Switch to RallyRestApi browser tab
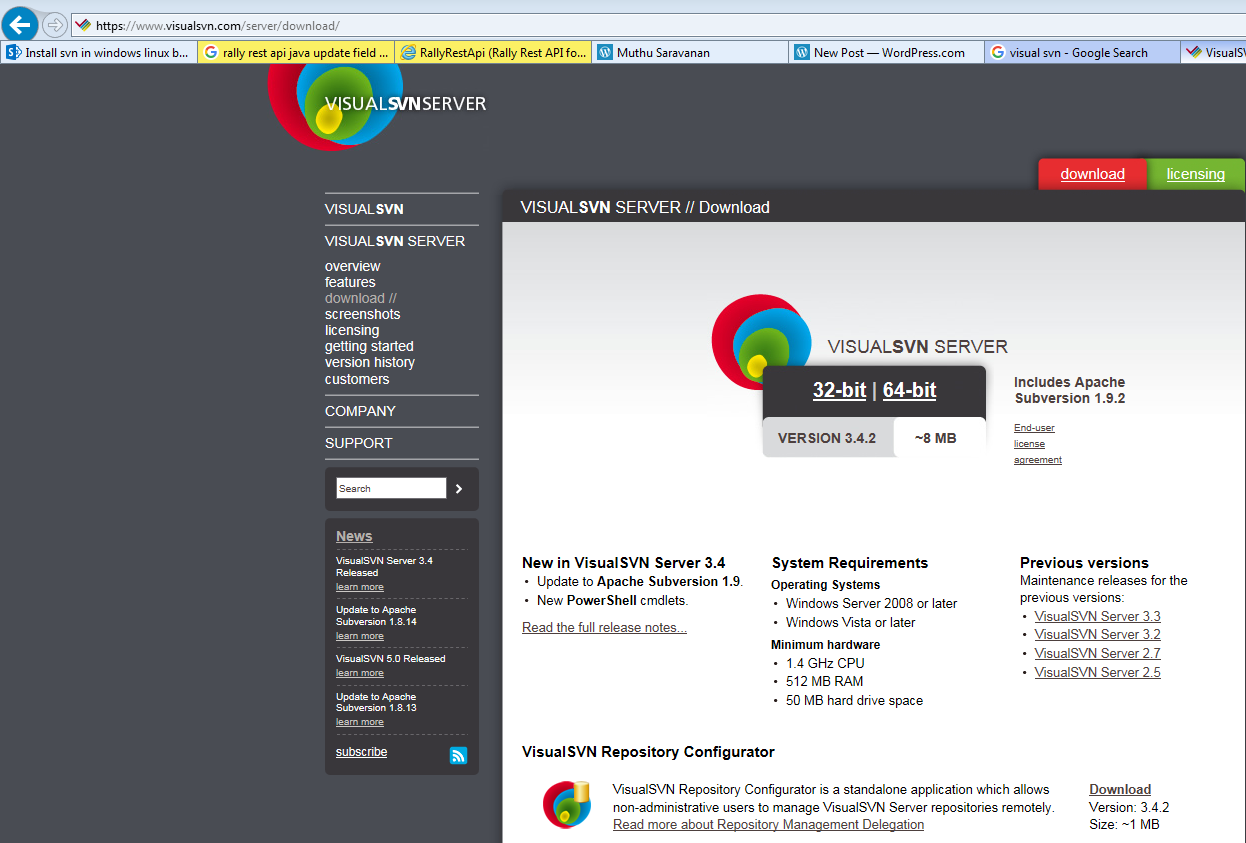 pyautogui.click(x=493, y=52)
